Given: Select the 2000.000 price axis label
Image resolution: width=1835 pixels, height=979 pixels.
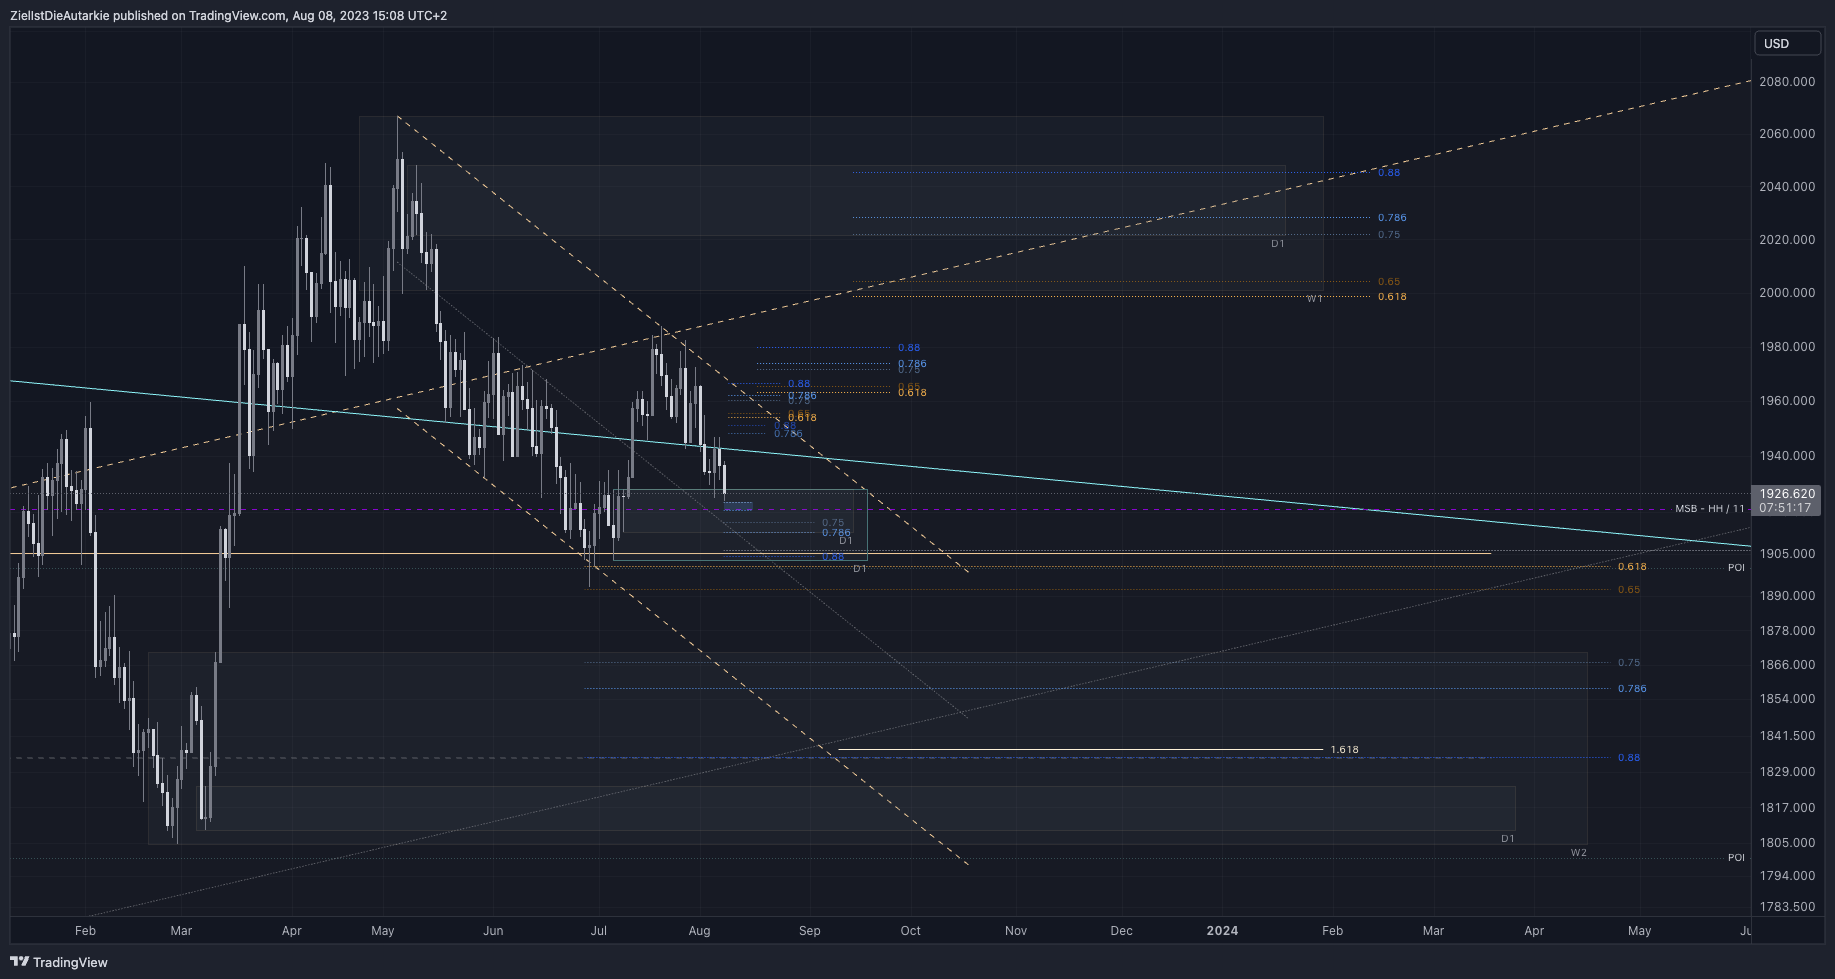Looking at the screenshot, I should pos(1787,293).
